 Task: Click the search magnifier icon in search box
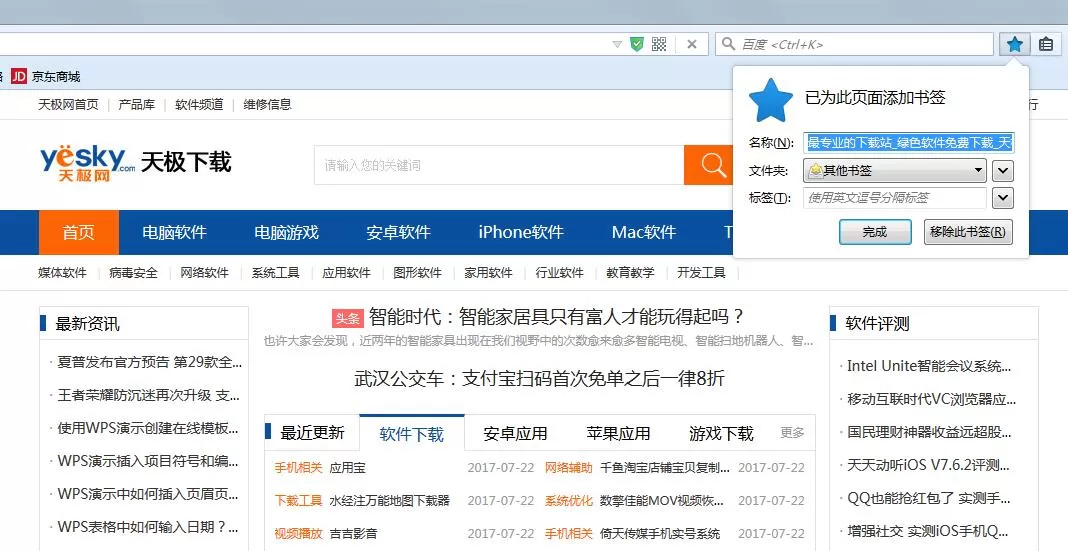coord(728,44)
